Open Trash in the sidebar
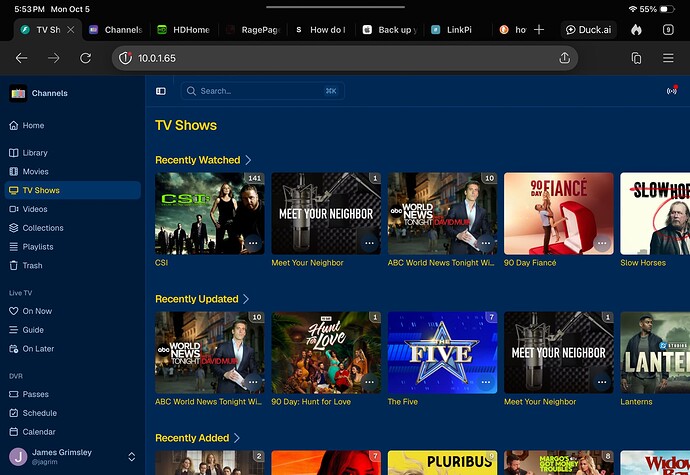The width and height of the screenshot is (690, 475). coord(73,265)
